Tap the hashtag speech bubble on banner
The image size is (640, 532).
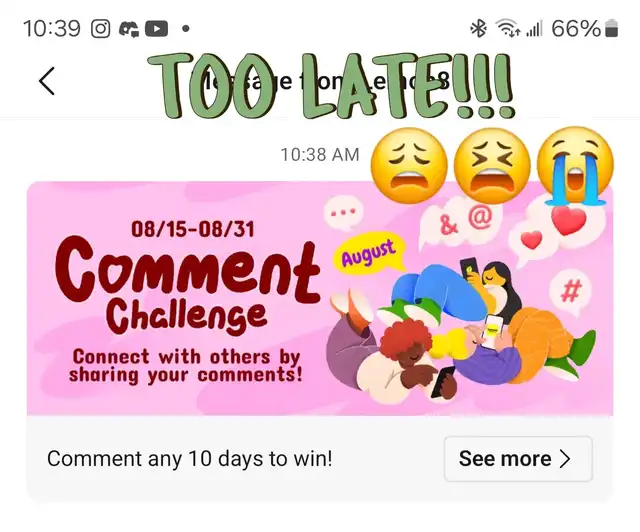(x=571, y=292)
